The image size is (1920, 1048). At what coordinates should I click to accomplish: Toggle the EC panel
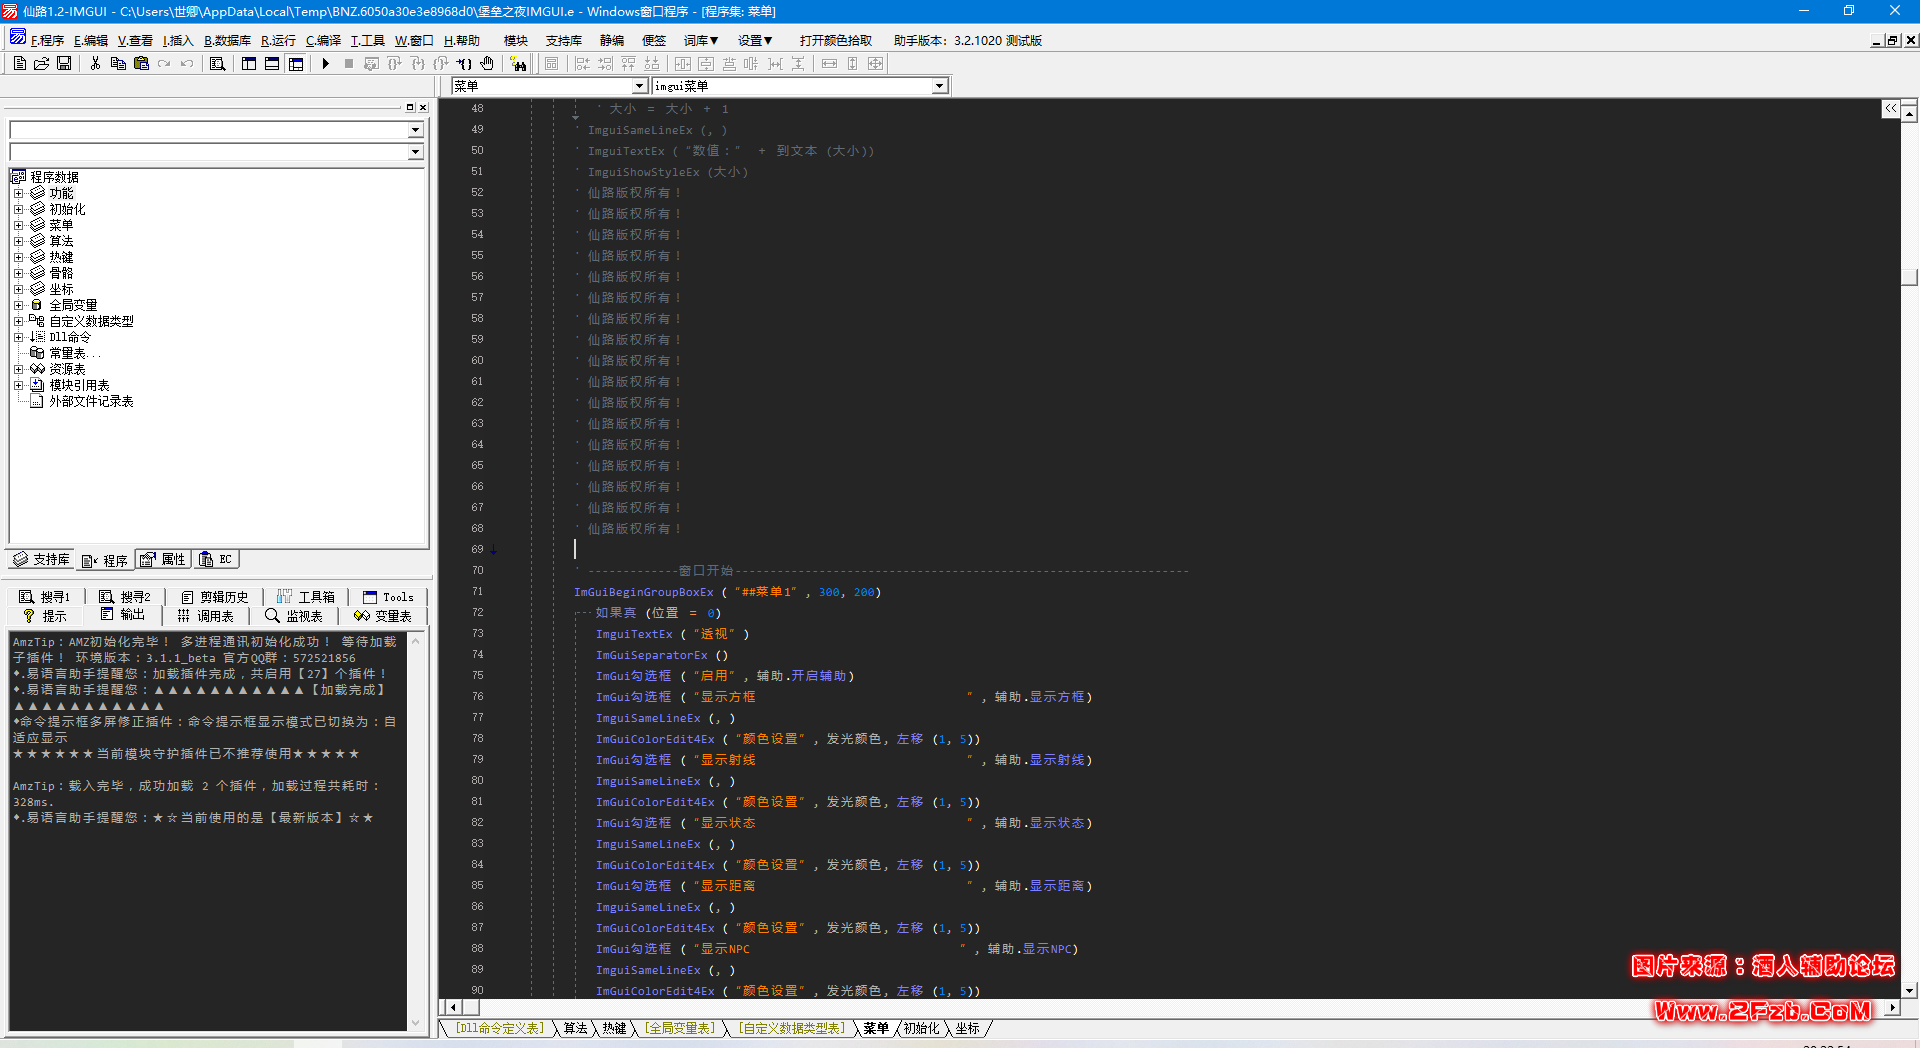(216, 559)
